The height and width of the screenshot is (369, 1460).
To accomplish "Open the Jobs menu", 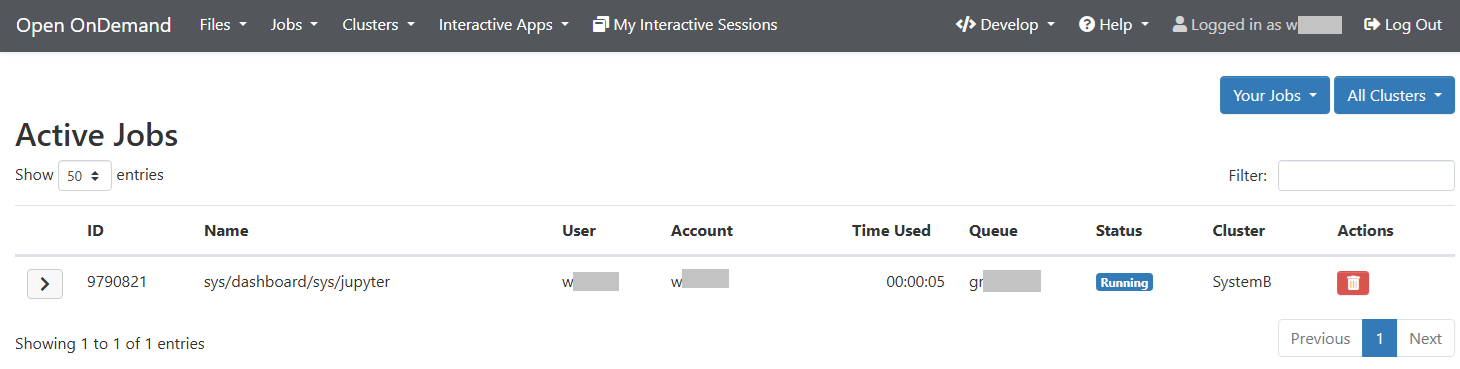I will pos(294,25).
